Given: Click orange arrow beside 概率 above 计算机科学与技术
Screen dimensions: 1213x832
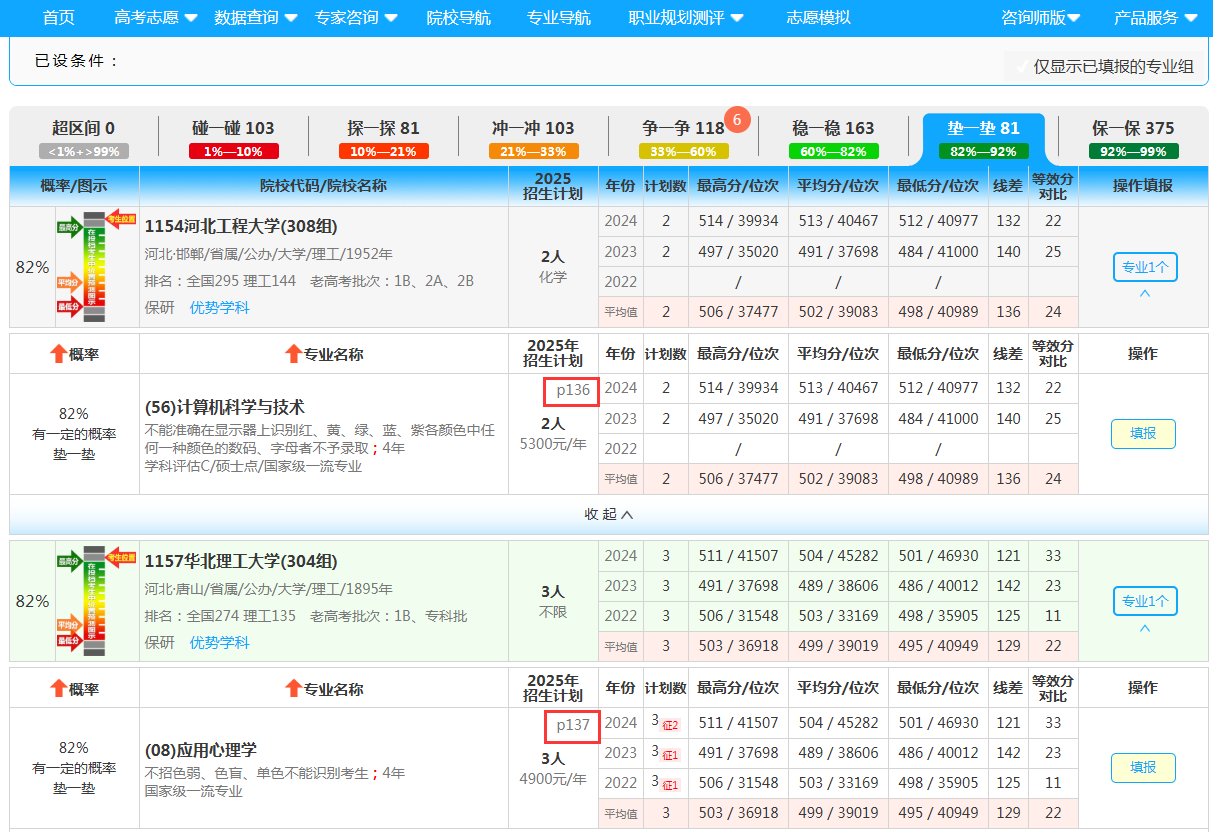Looking at the screenshot, I should [58, 353].
